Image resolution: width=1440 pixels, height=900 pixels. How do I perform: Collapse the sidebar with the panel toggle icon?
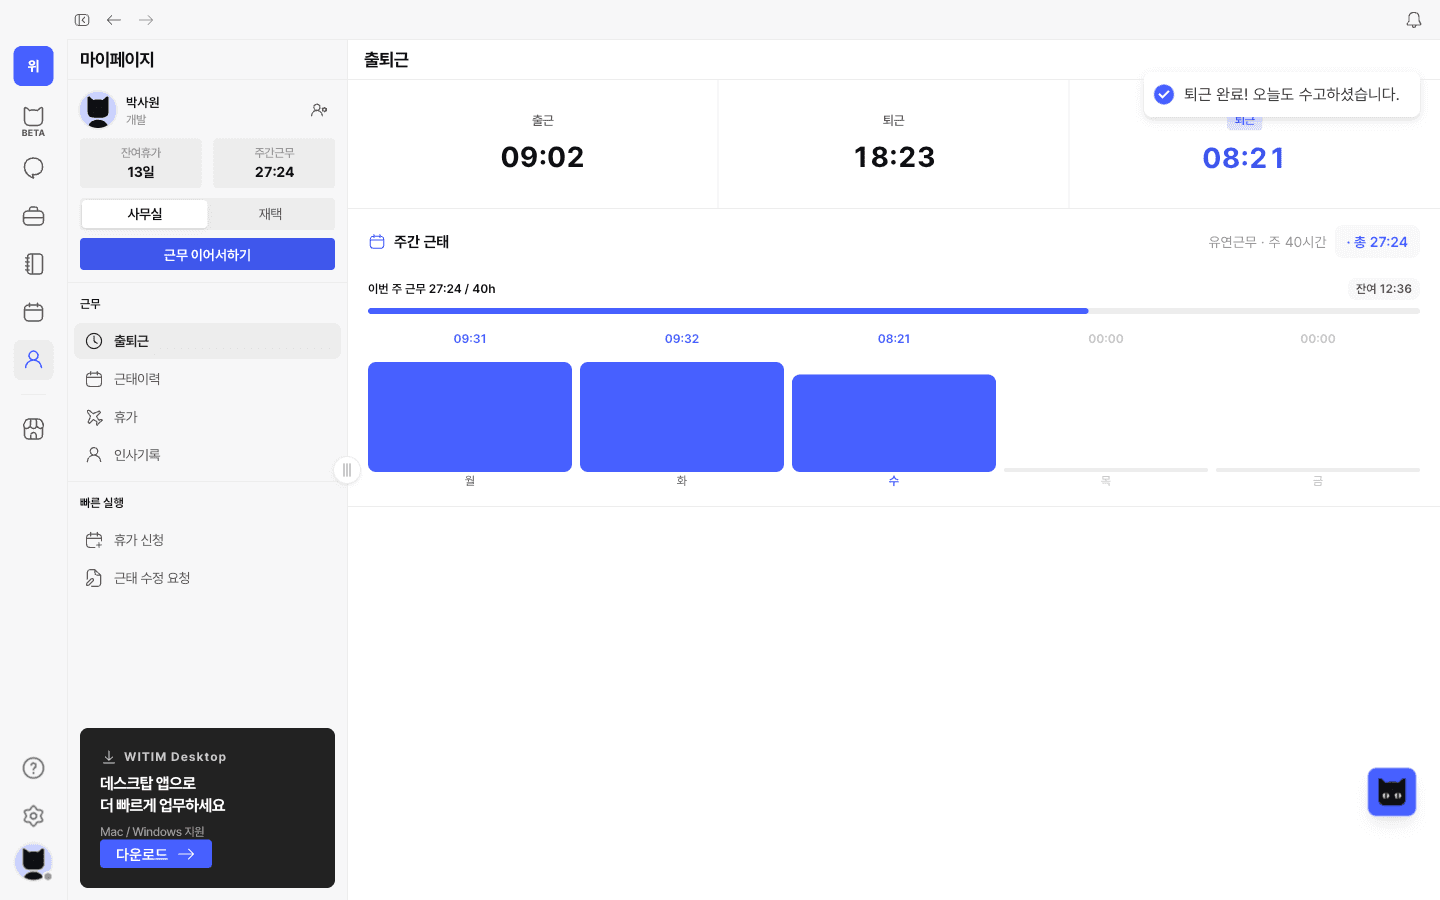point(82,20)
